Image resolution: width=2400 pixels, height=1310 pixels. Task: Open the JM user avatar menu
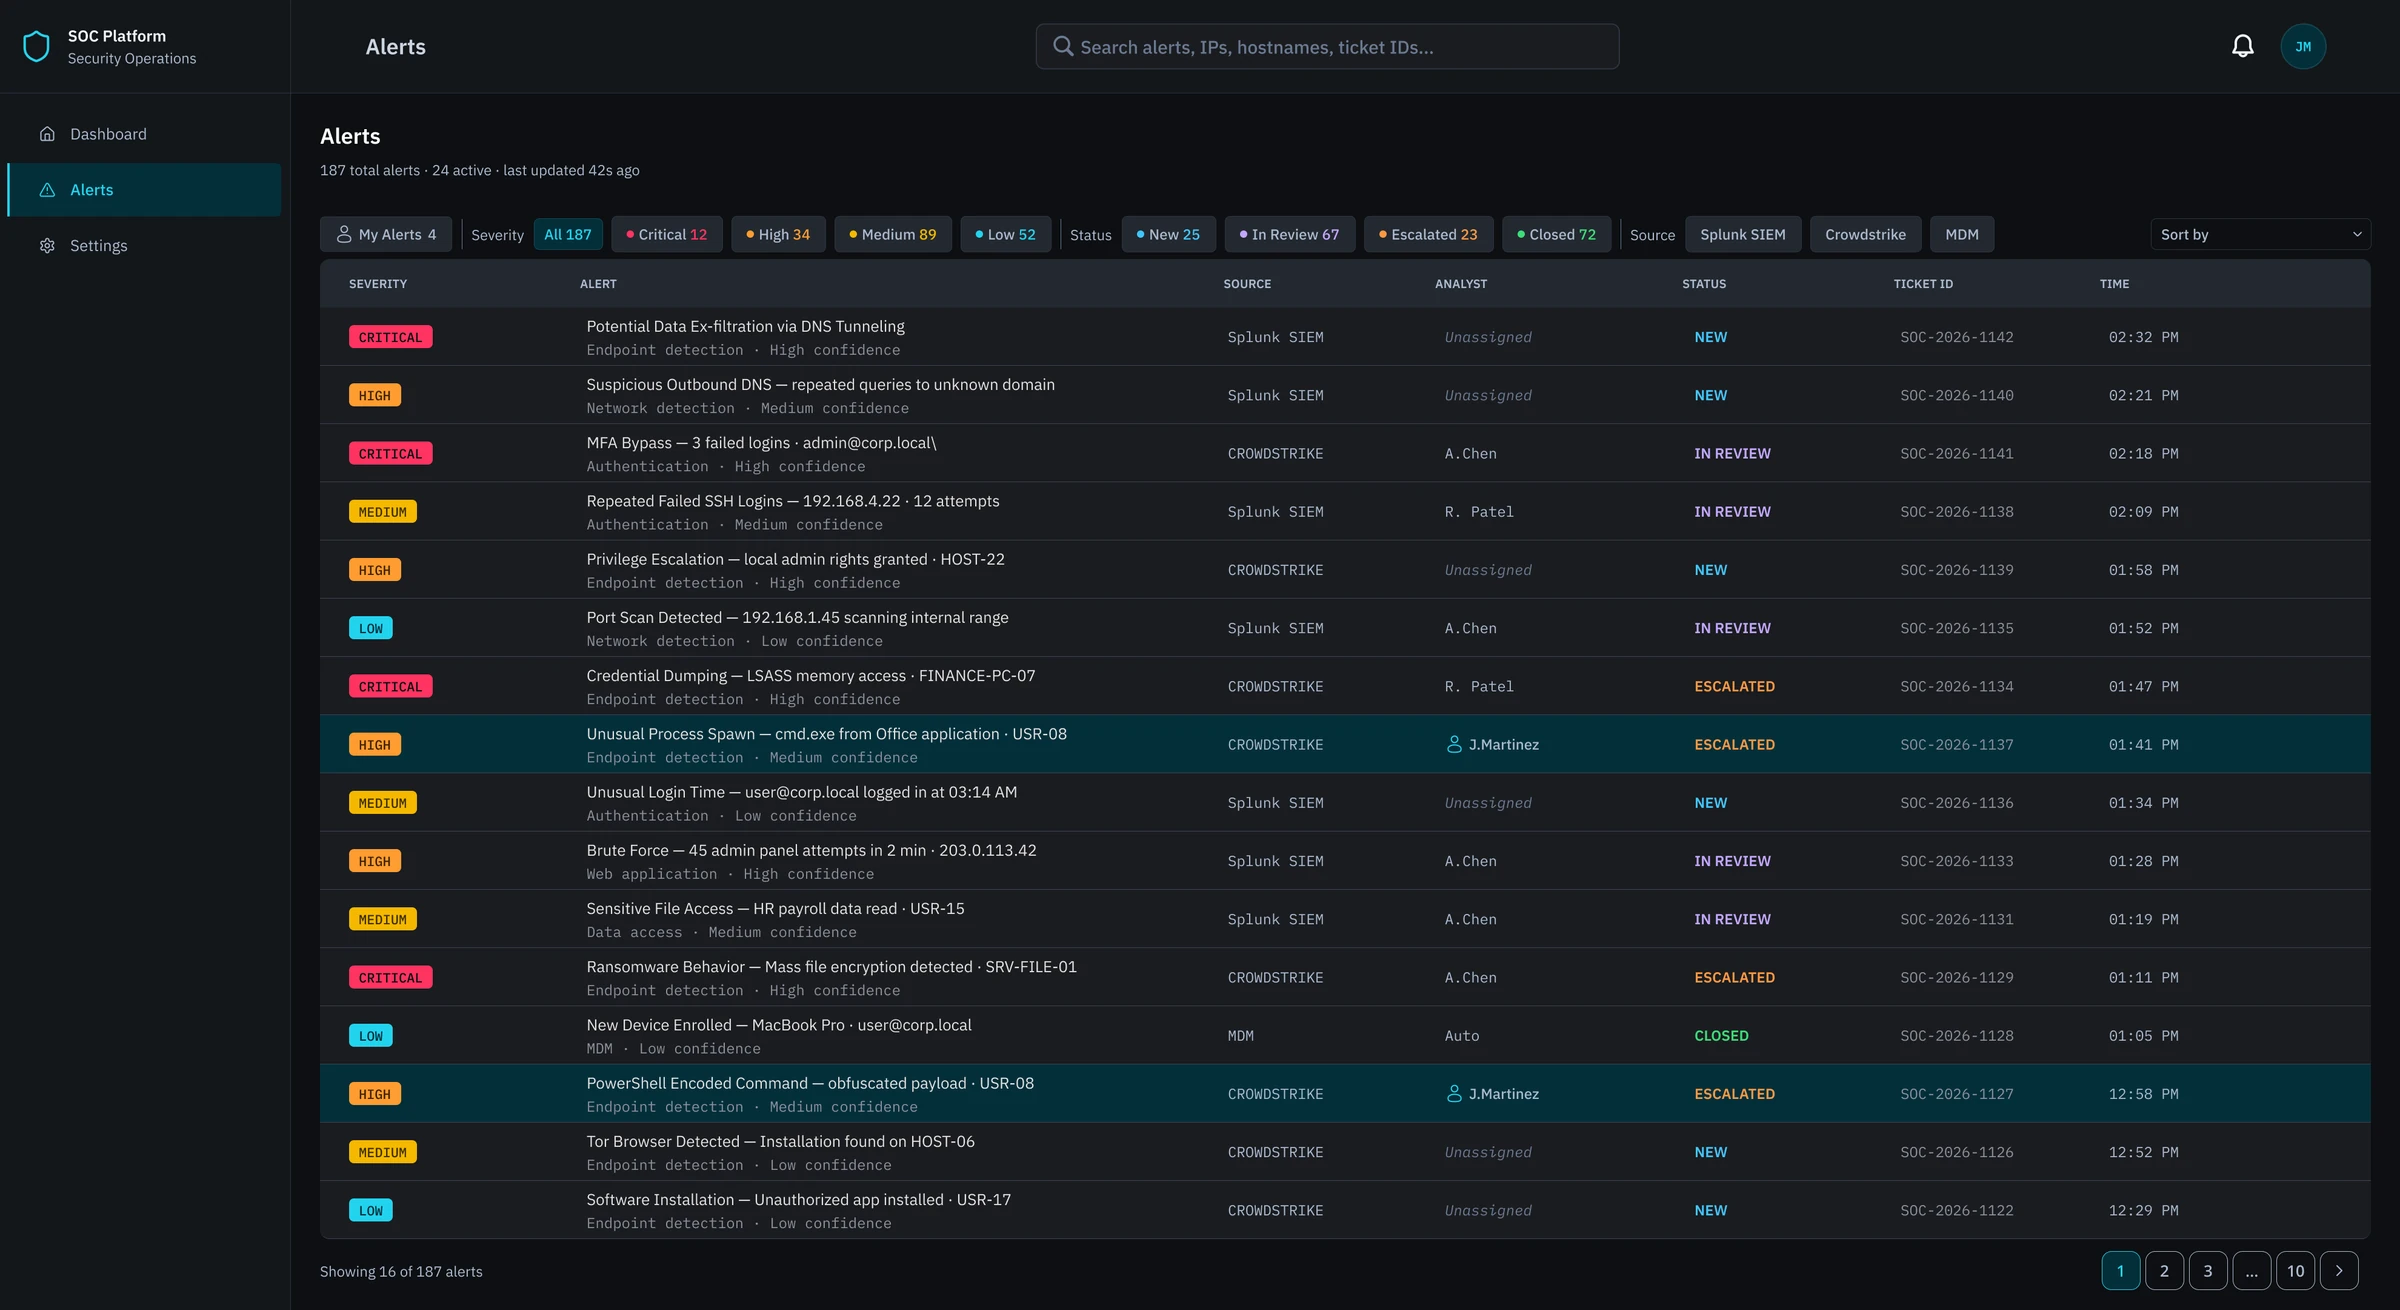point(2303,46)
